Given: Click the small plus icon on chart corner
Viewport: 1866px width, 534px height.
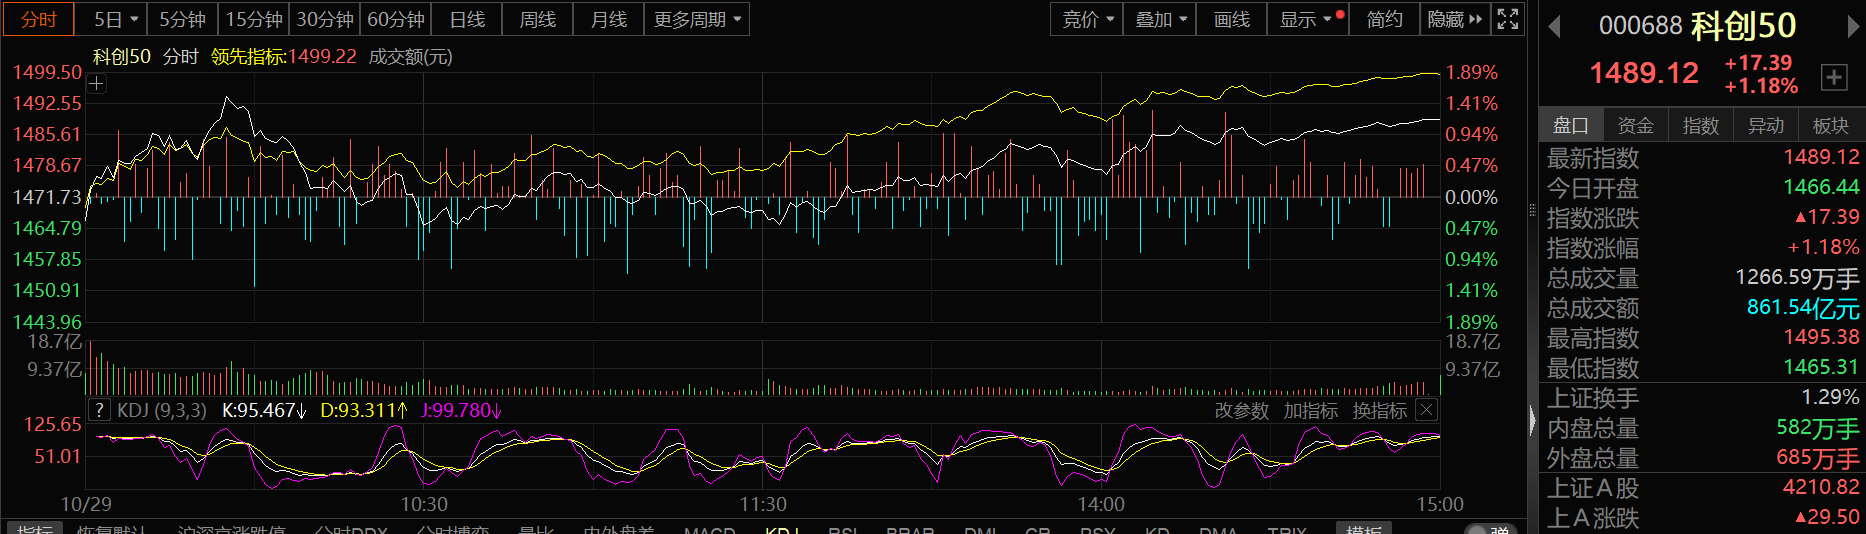Looking at the screenshot, I should tap(96, 84).
